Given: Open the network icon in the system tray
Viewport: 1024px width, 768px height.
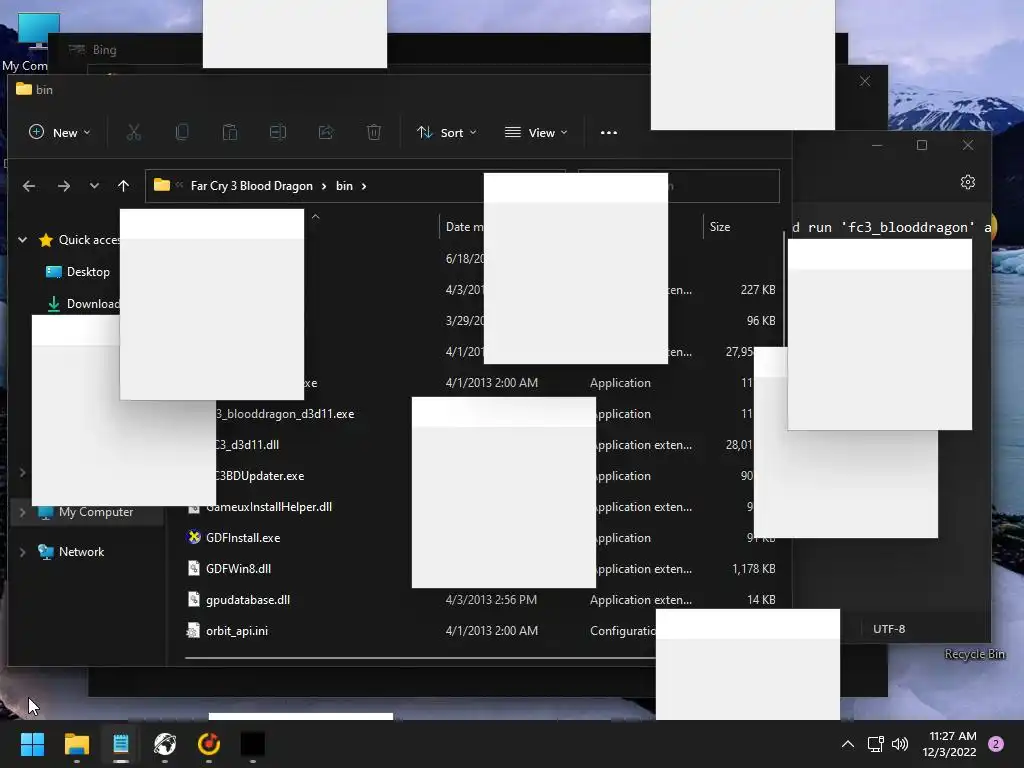Looking at the screenshot, I should (875, 744).
